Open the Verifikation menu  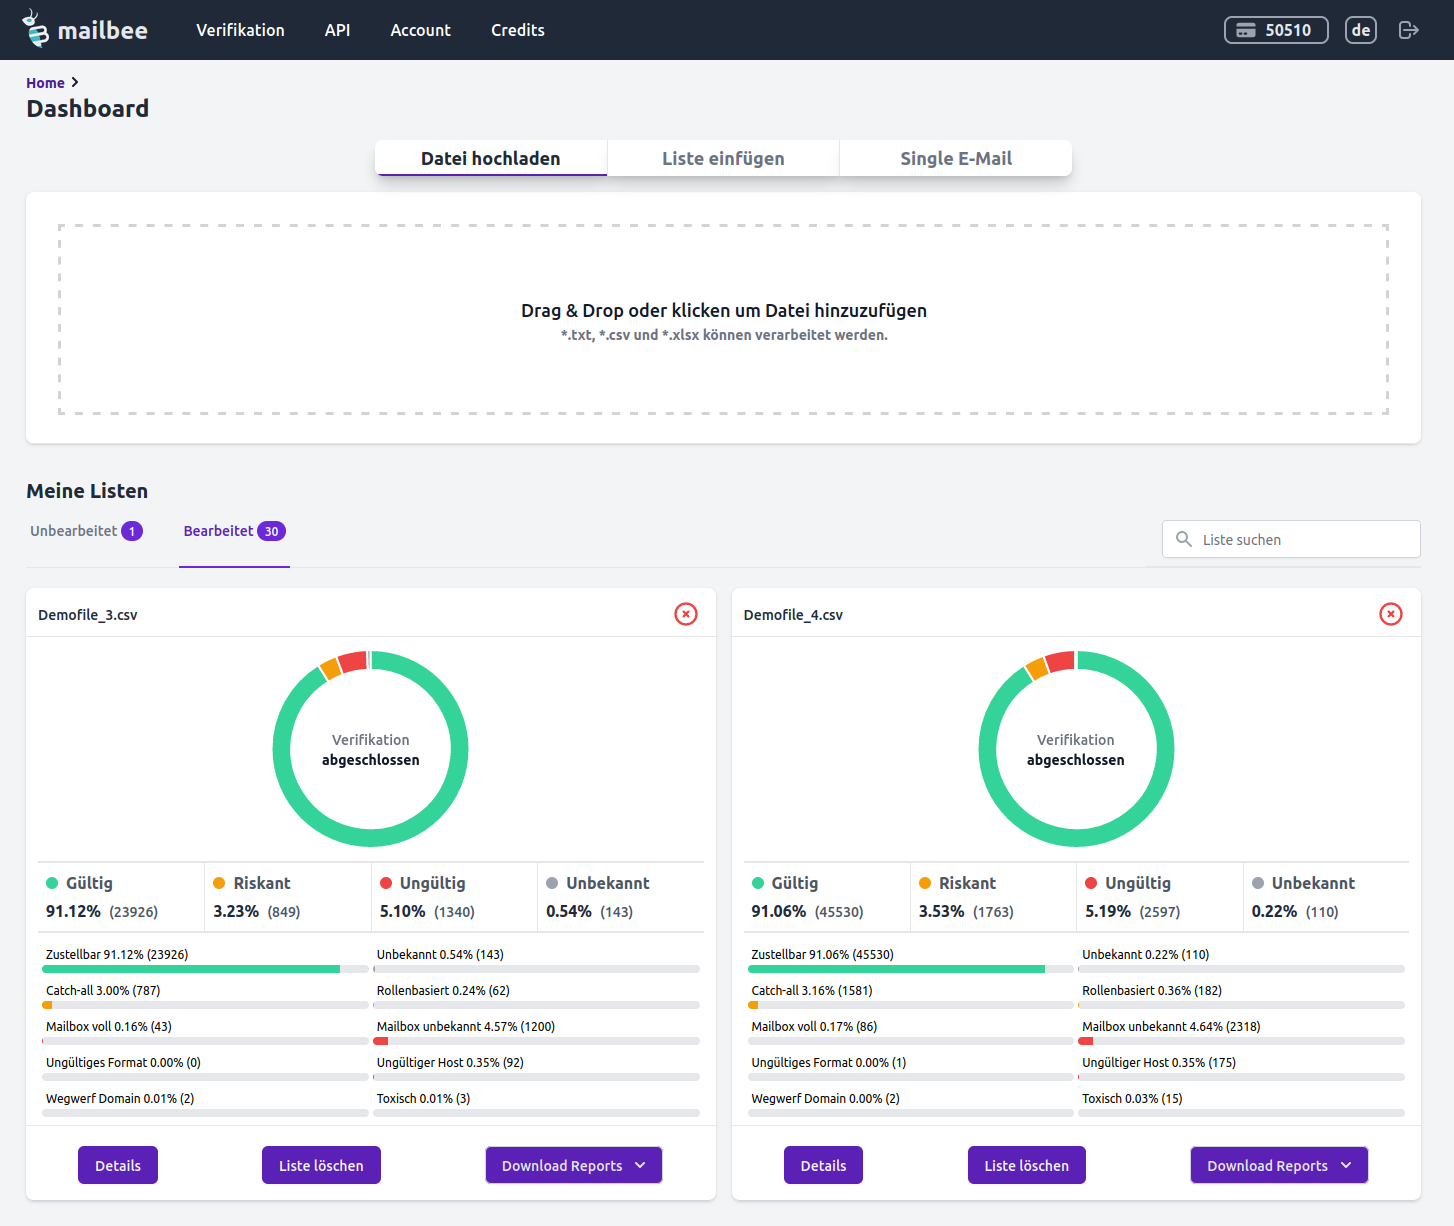(x=240, y=30)
